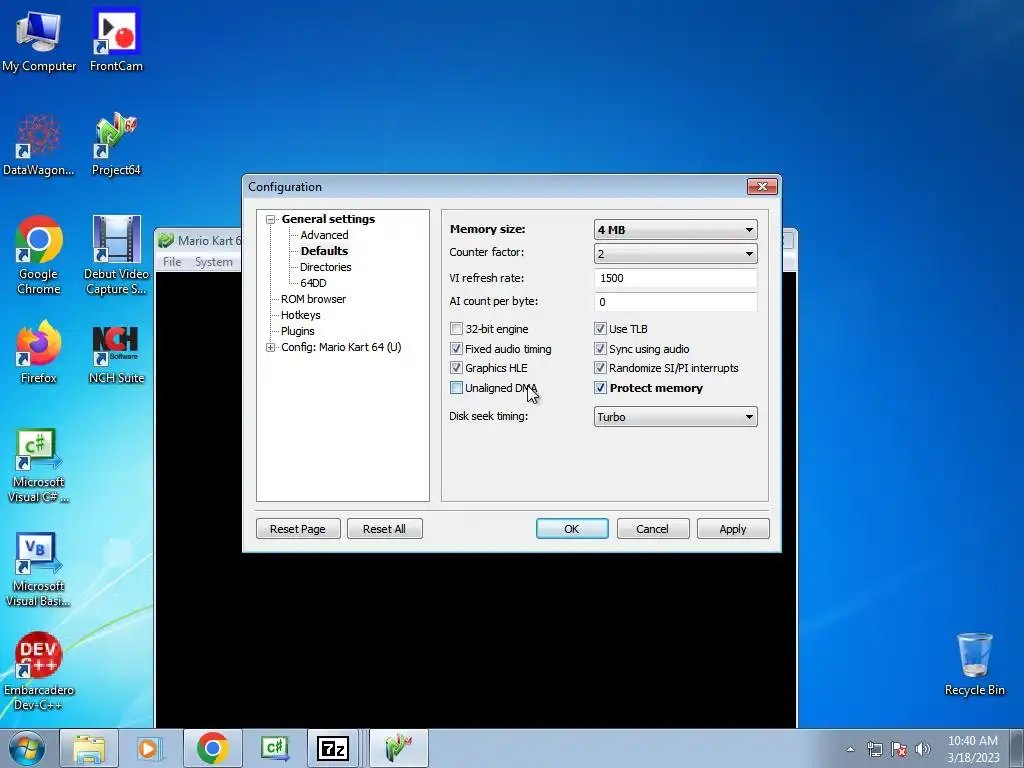1024x768 pixels.
Task: Open the Memory size dropdown
Action: pos(675,230)
